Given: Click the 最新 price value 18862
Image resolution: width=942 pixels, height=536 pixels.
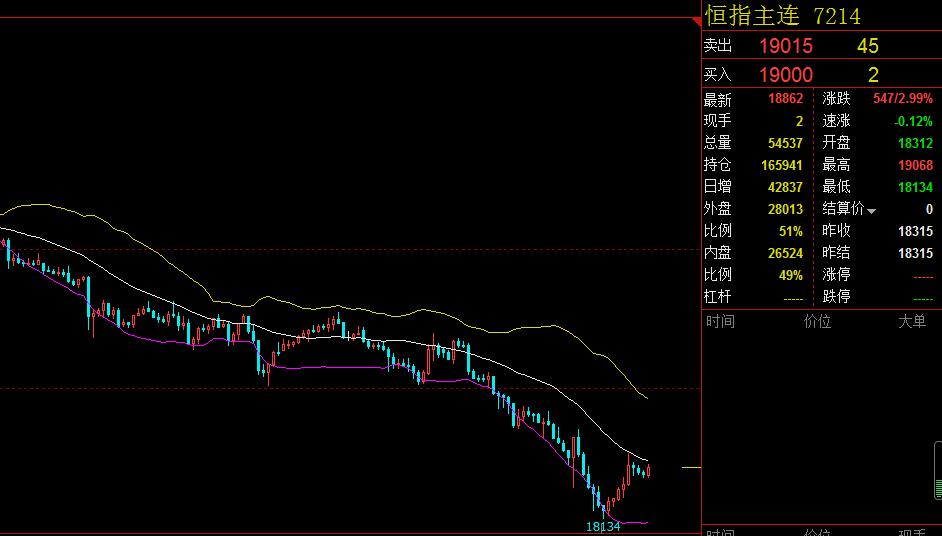Looking at the screenshot, I should [785, 99].
